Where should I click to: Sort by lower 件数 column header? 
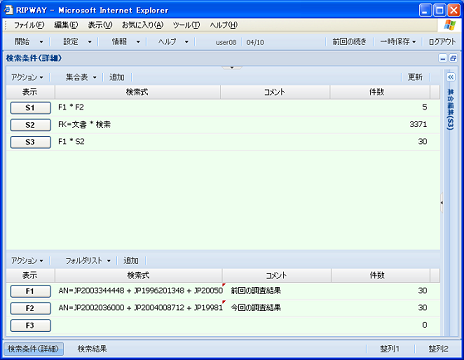click(380, 276)
